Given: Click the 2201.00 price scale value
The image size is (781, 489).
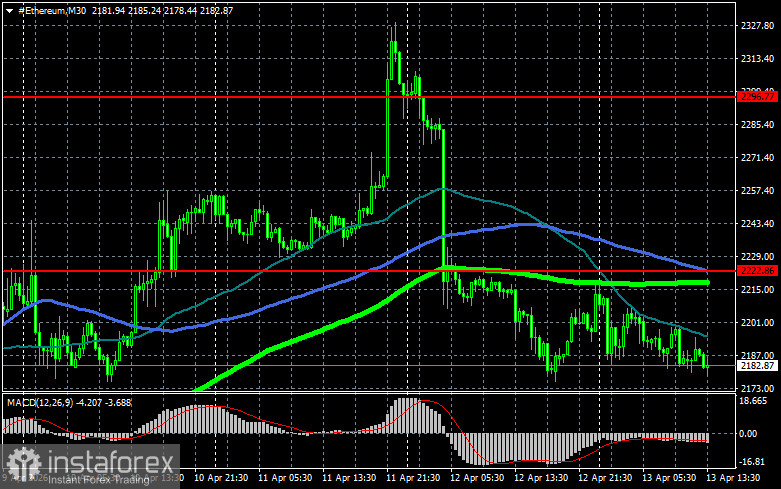Looking at the screenshot, I should click(757, 322).
